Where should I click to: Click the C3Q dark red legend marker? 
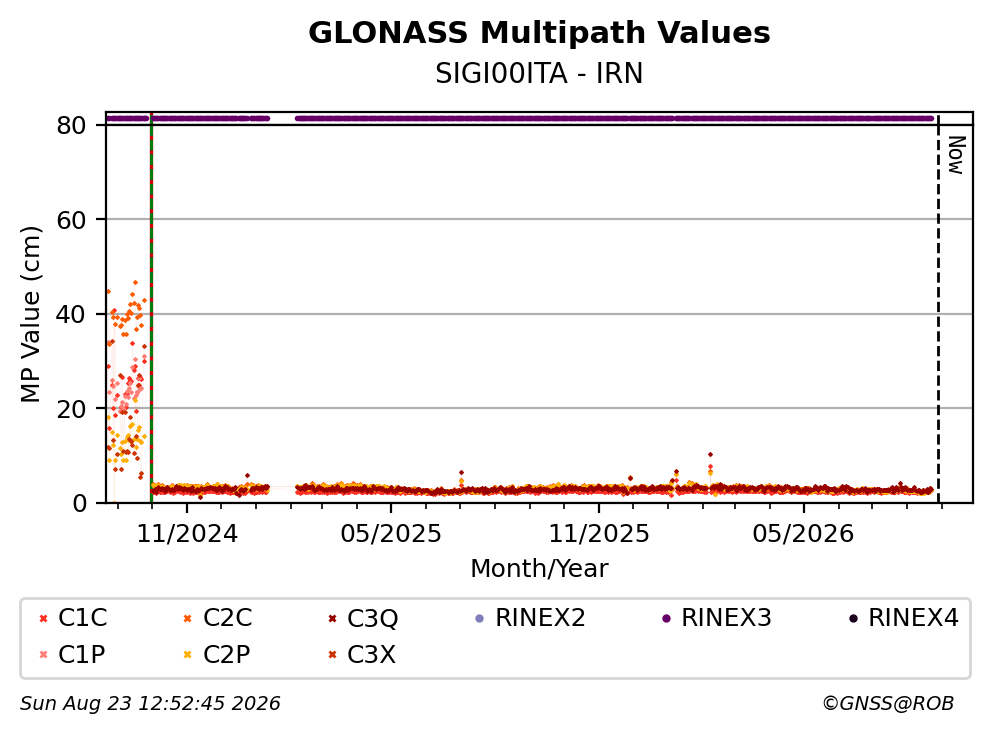[x=332, y=618]
